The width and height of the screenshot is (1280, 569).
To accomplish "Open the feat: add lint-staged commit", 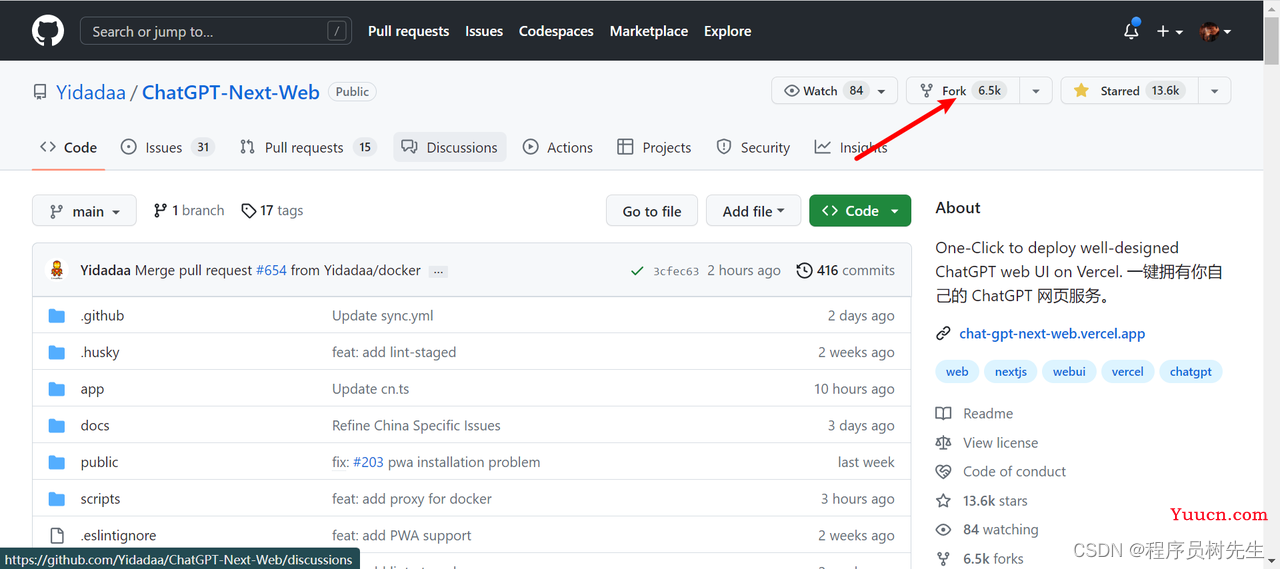I will tap(394, 352).
